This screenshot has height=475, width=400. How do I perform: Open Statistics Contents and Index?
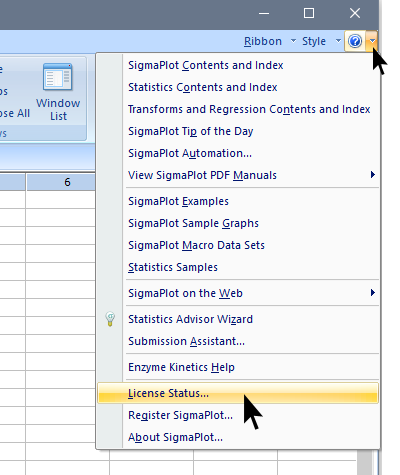(238, 87)
